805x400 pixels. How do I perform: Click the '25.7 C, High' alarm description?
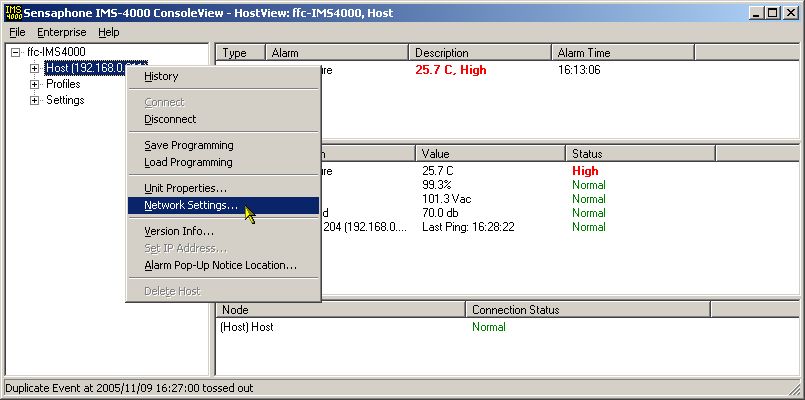click(x=451, y=70)
